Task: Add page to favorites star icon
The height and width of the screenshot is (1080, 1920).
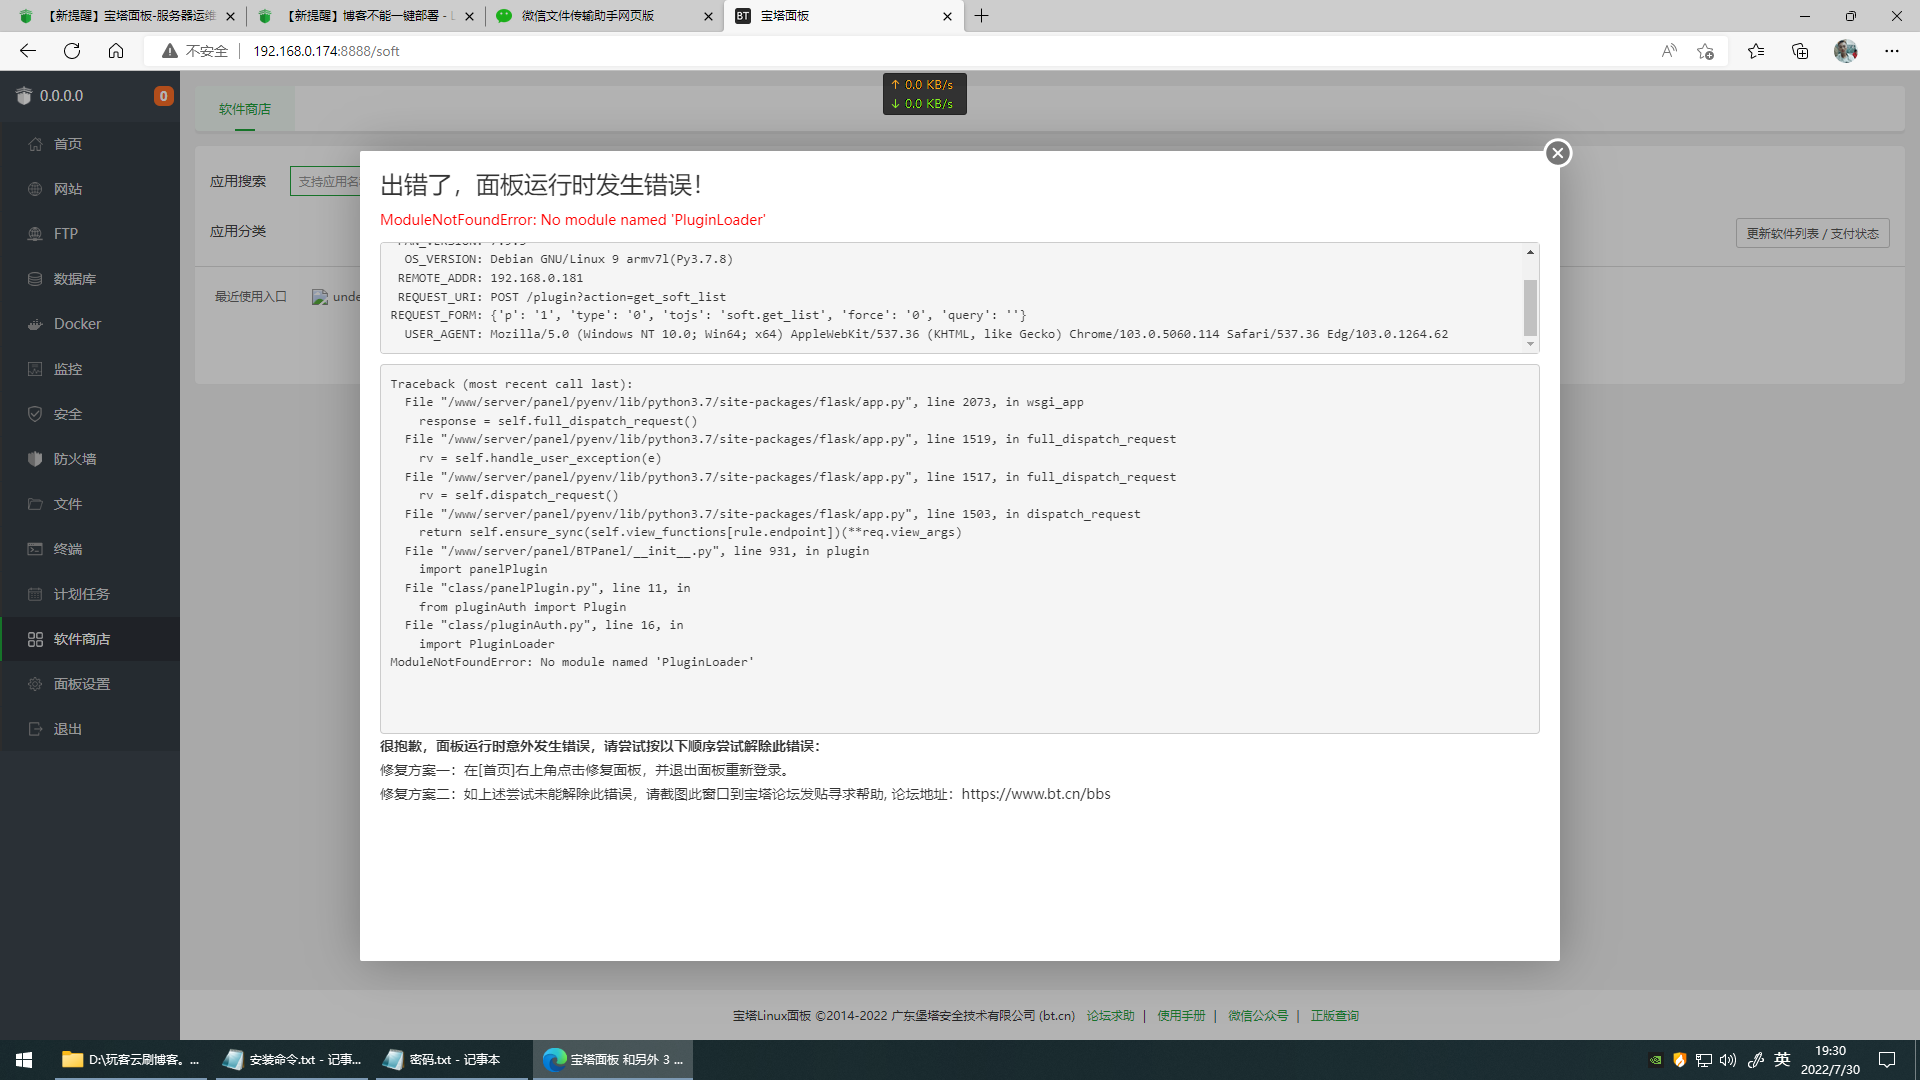Action: pos(1705,51)
